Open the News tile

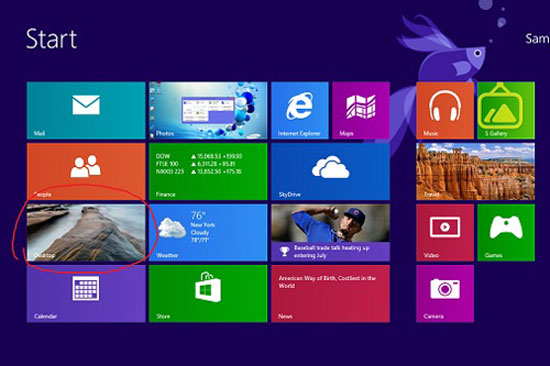point(330,294)
